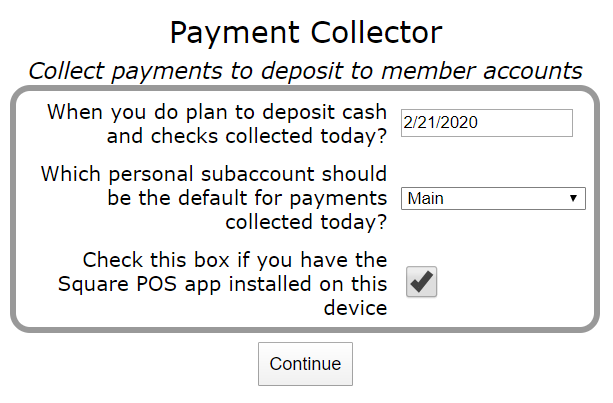Click the deposit cash and checks question label
The height and width of the screenshot is (403, 613).
pyautogui.click(x=217, y=123)
